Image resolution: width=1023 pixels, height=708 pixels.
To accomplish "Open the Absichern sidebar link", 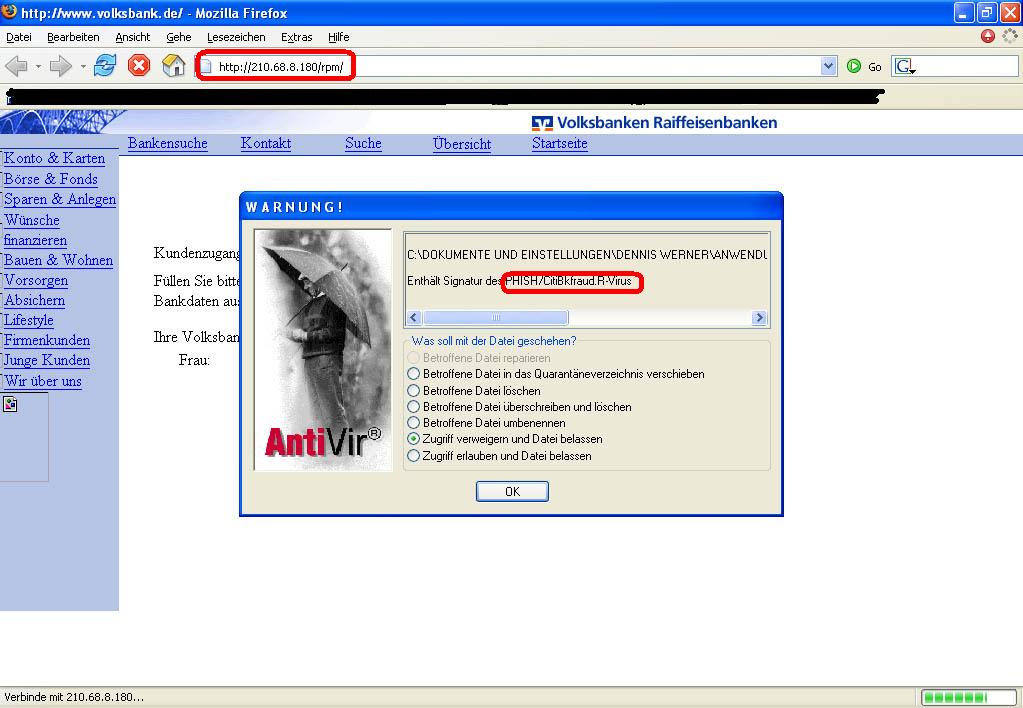I will [x=35, y=301].
